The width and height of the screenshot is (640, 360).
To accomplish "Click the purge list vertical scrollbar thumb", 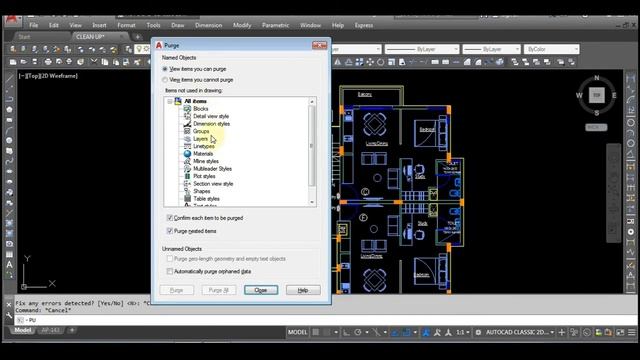I will click(x=312, y=146).
